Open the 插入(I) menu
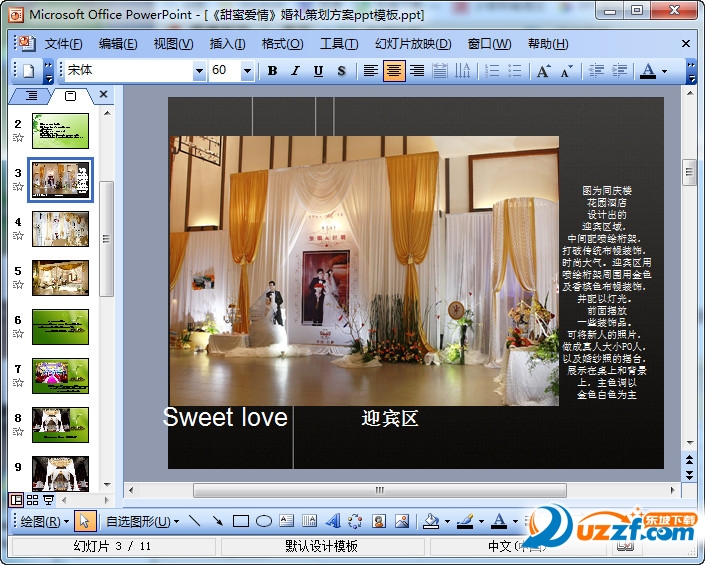 tap(227, 44)
